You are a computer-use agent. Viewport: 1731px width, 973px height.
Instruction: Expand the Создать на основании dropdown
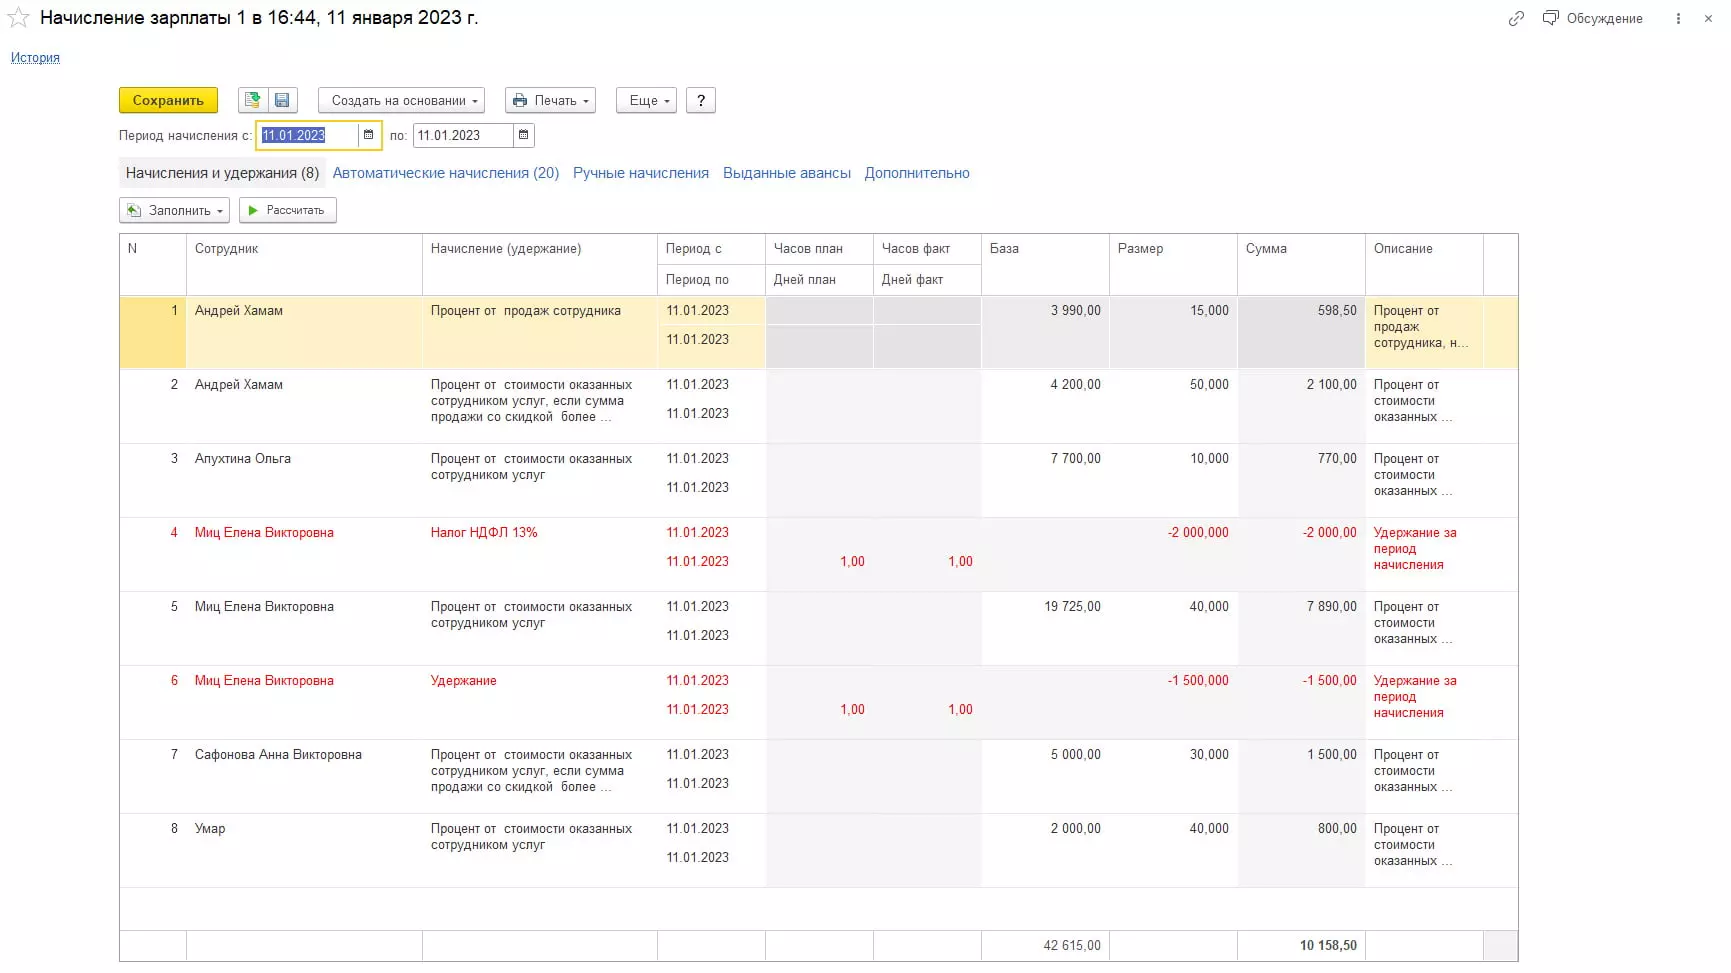401,100
